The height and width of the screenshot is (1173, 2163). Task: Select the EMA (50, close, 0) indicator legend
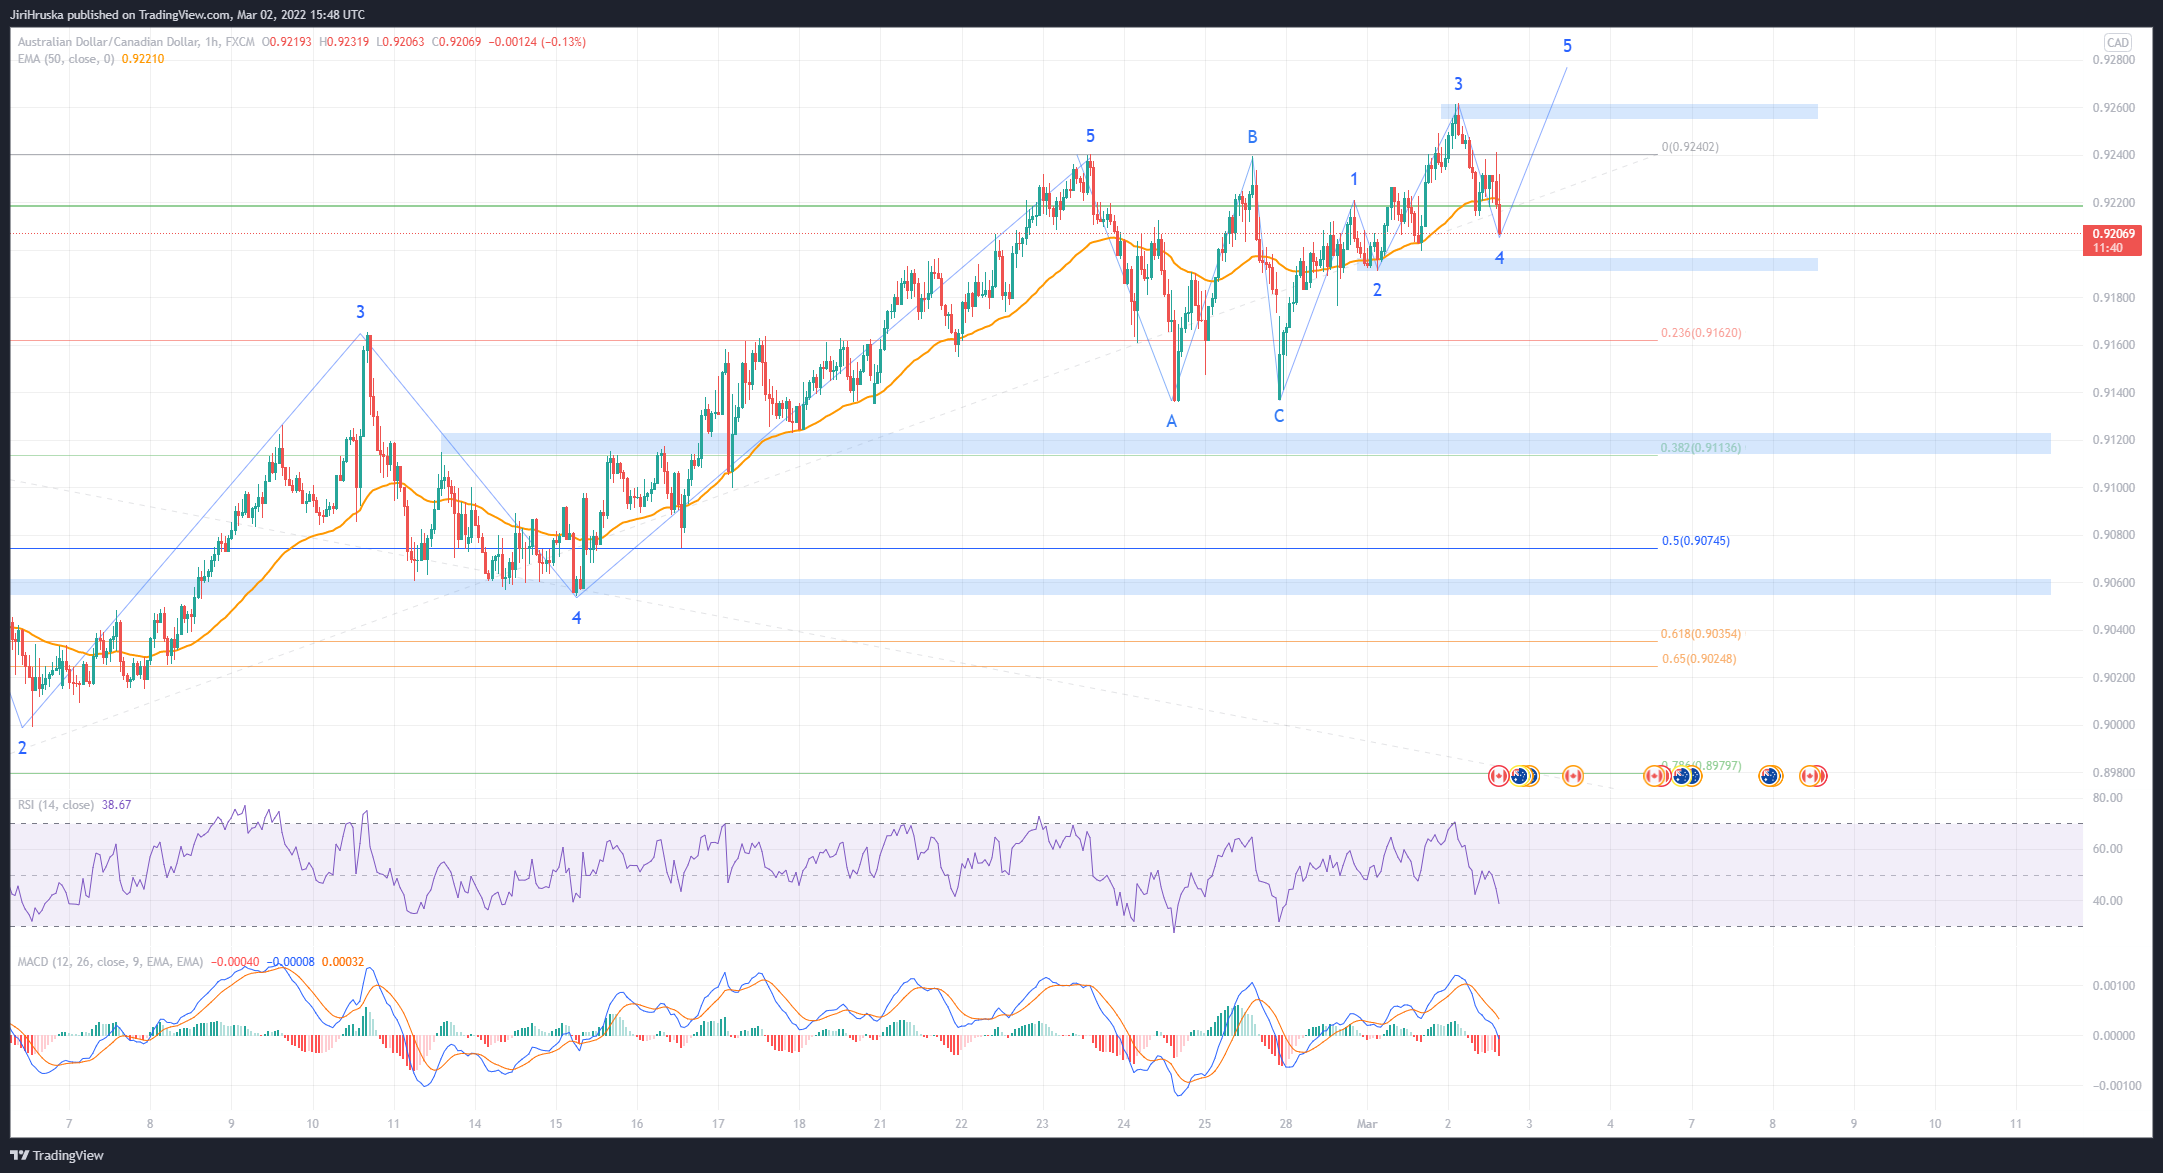click(x=66, y=59)
